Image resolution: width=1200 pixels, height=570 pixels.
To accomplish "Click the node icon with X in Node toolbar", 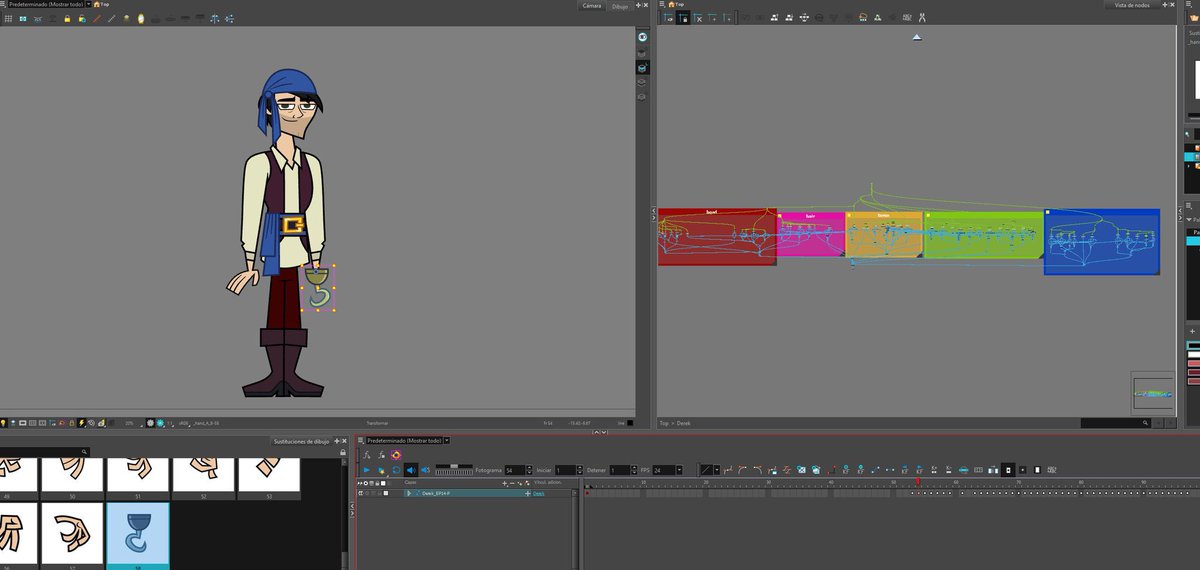I will [698, 18].
